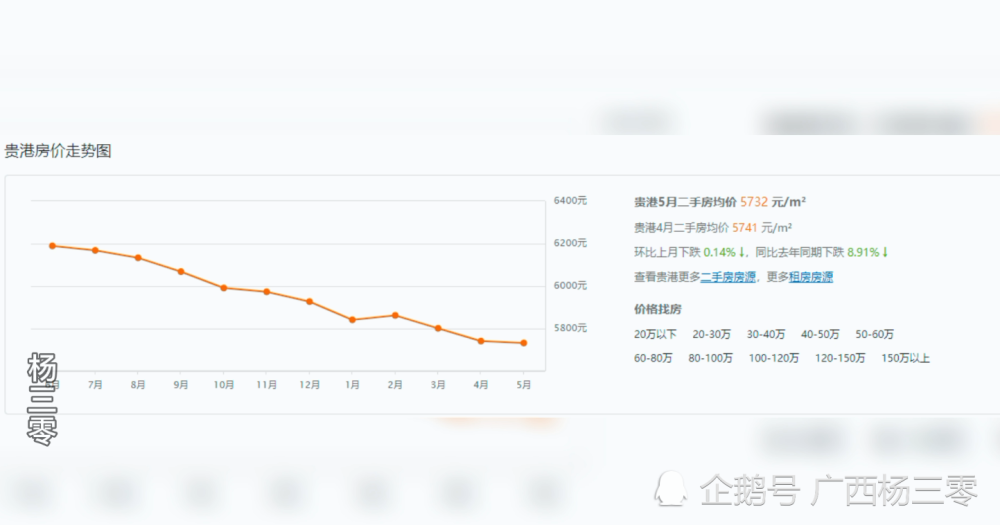Choose the 30-40万 price range

point(766,334)
